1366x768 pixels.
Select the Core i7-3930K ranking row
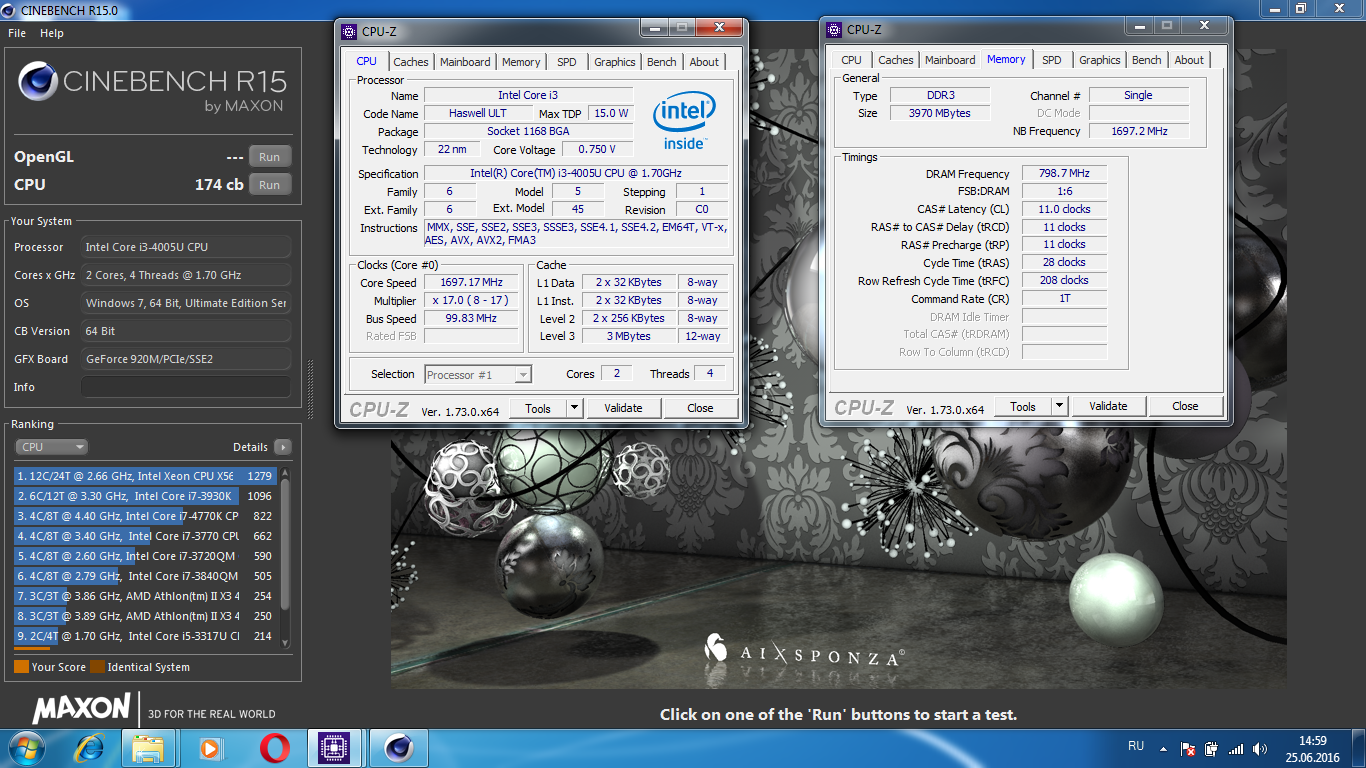(x=145, y=496)
